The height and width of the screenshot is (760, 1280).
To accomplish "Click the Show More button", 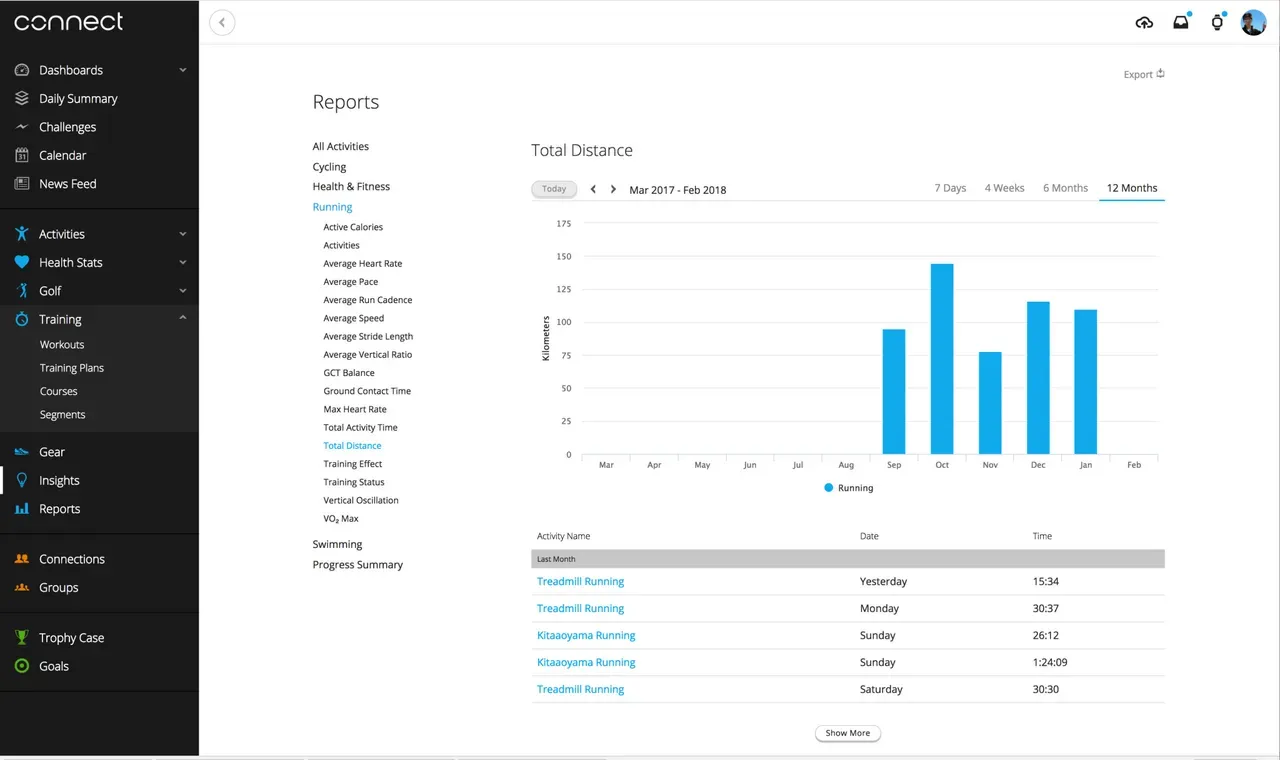I will point(848,733).
